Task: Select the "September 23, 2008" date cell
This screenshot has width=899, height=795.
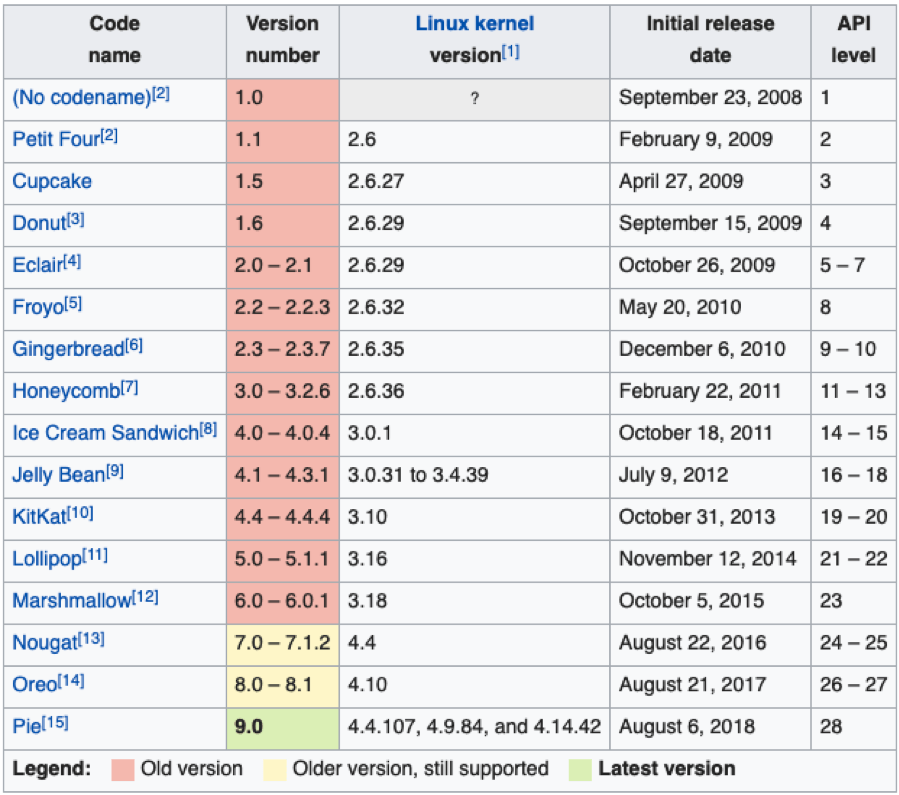Action: point(710,99)
